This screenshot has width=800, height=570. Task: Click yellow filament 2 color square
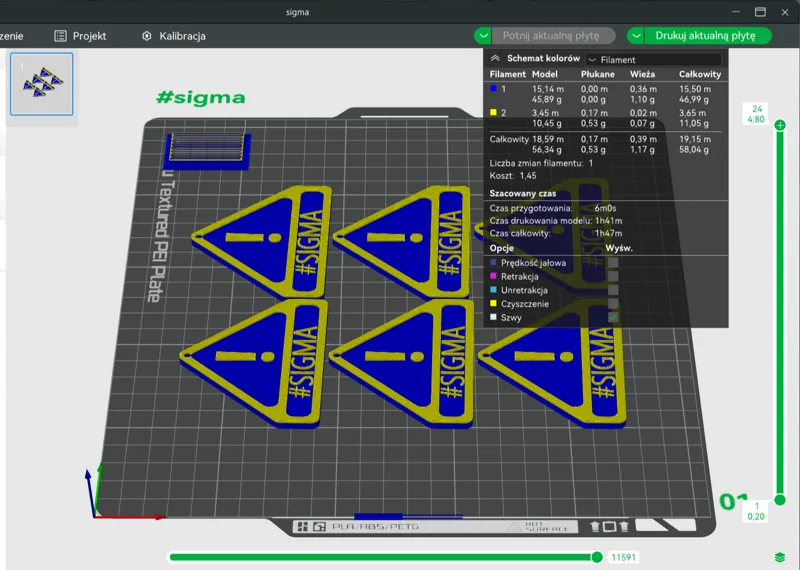click(x=493, y=112)
